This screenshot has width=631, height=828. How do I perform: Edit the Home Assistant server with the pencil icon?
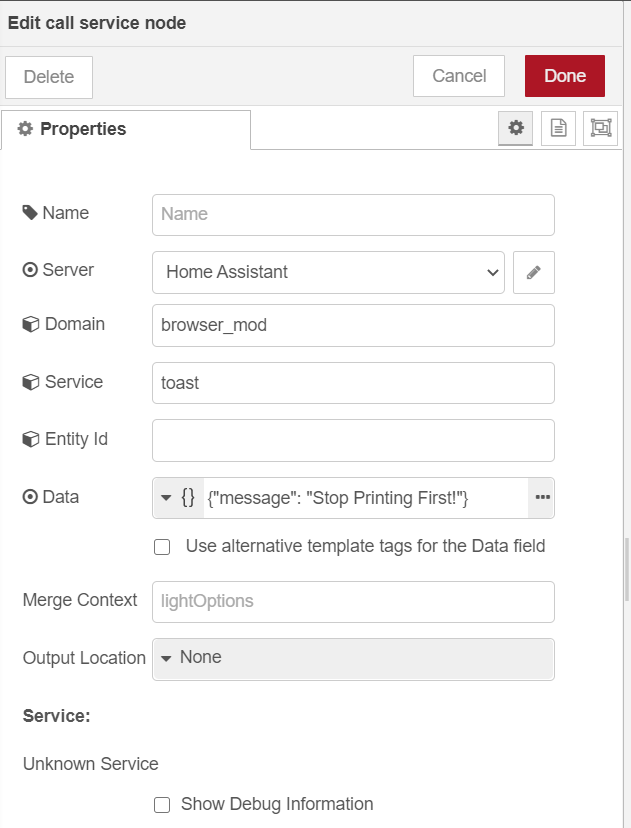(533, 272)
